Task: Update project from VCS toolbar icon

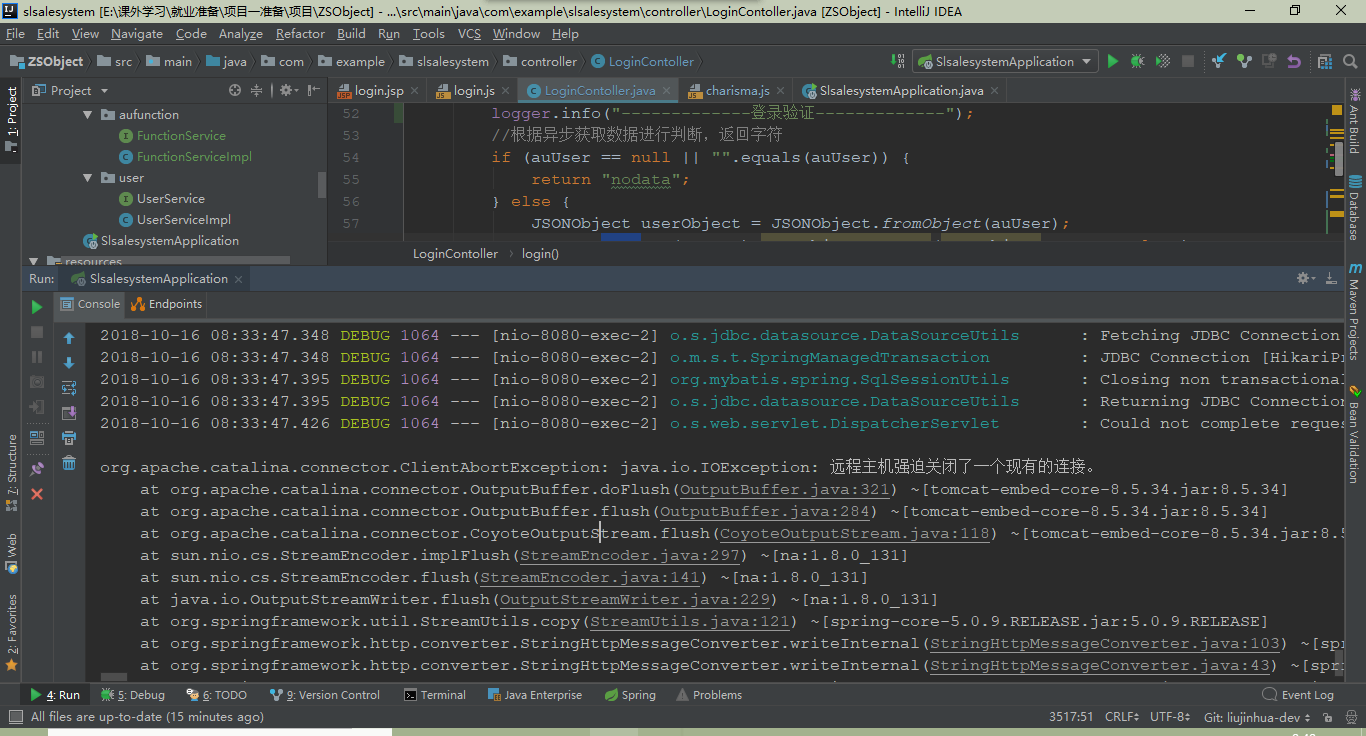Action: click(1219, 61)
